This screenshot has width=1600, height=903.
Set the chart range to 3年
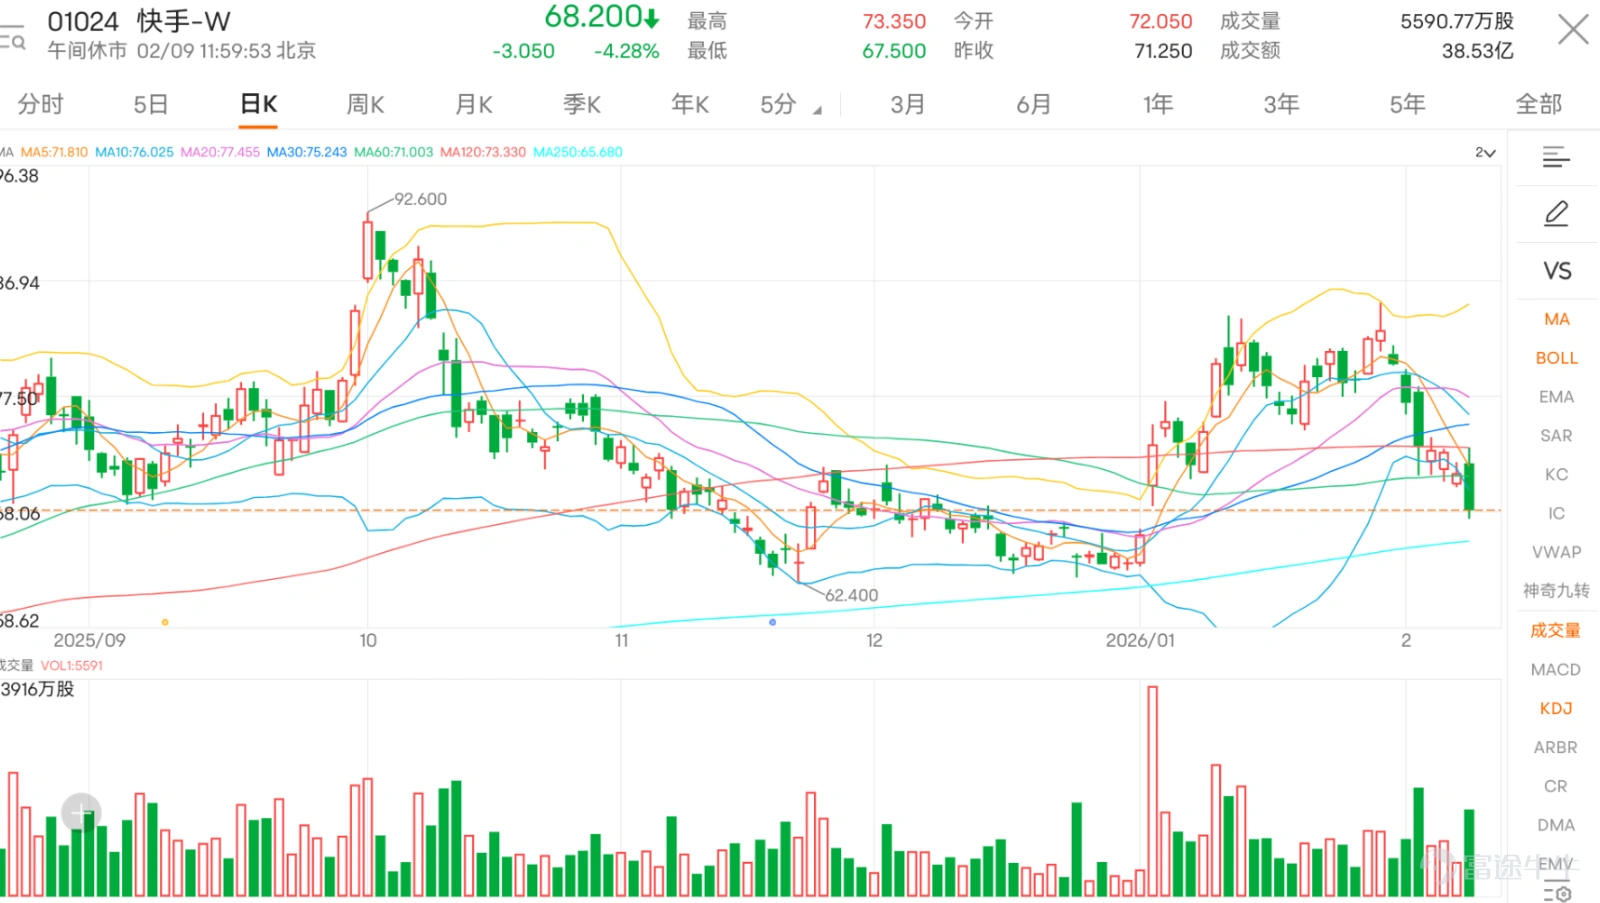[1281, 104]
